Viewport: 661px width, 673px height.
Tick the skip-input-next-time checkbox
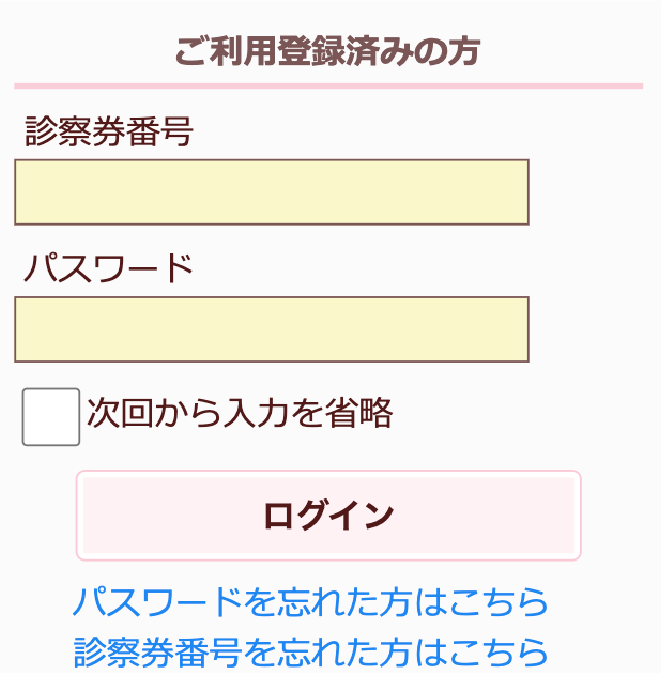click(50, 416)
